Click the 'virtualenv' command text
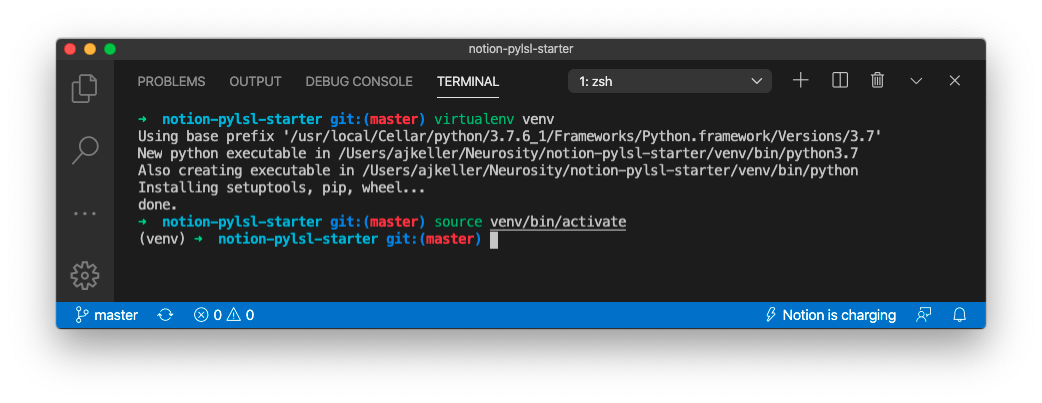Screen dimensions: 1042x403 pos(474,120)
